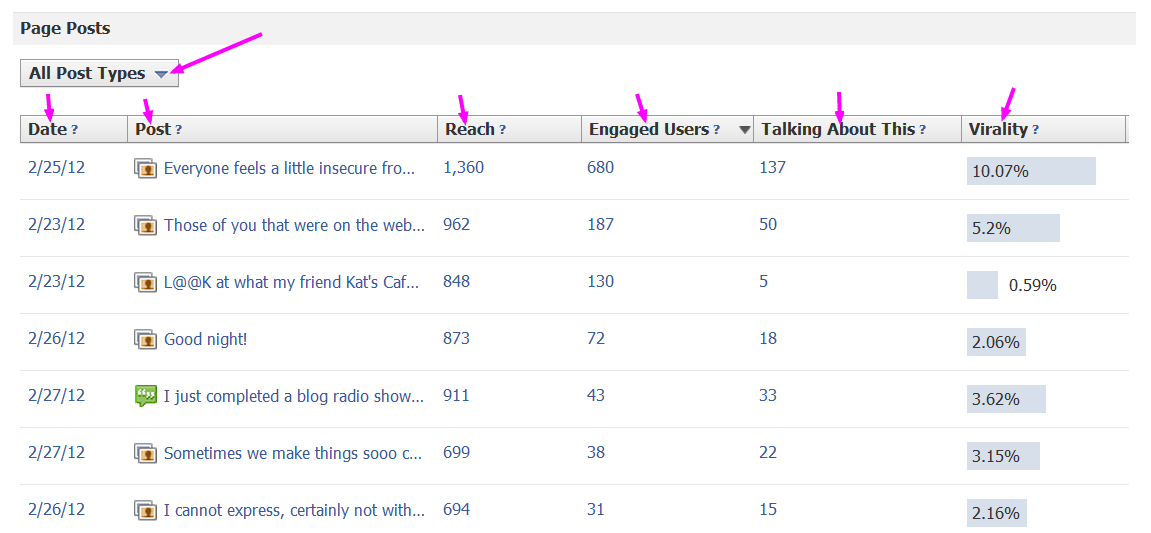The image size is (1151, 533).
Task: Click green status icon for blog radio show post
Action: tap(146, 396)
